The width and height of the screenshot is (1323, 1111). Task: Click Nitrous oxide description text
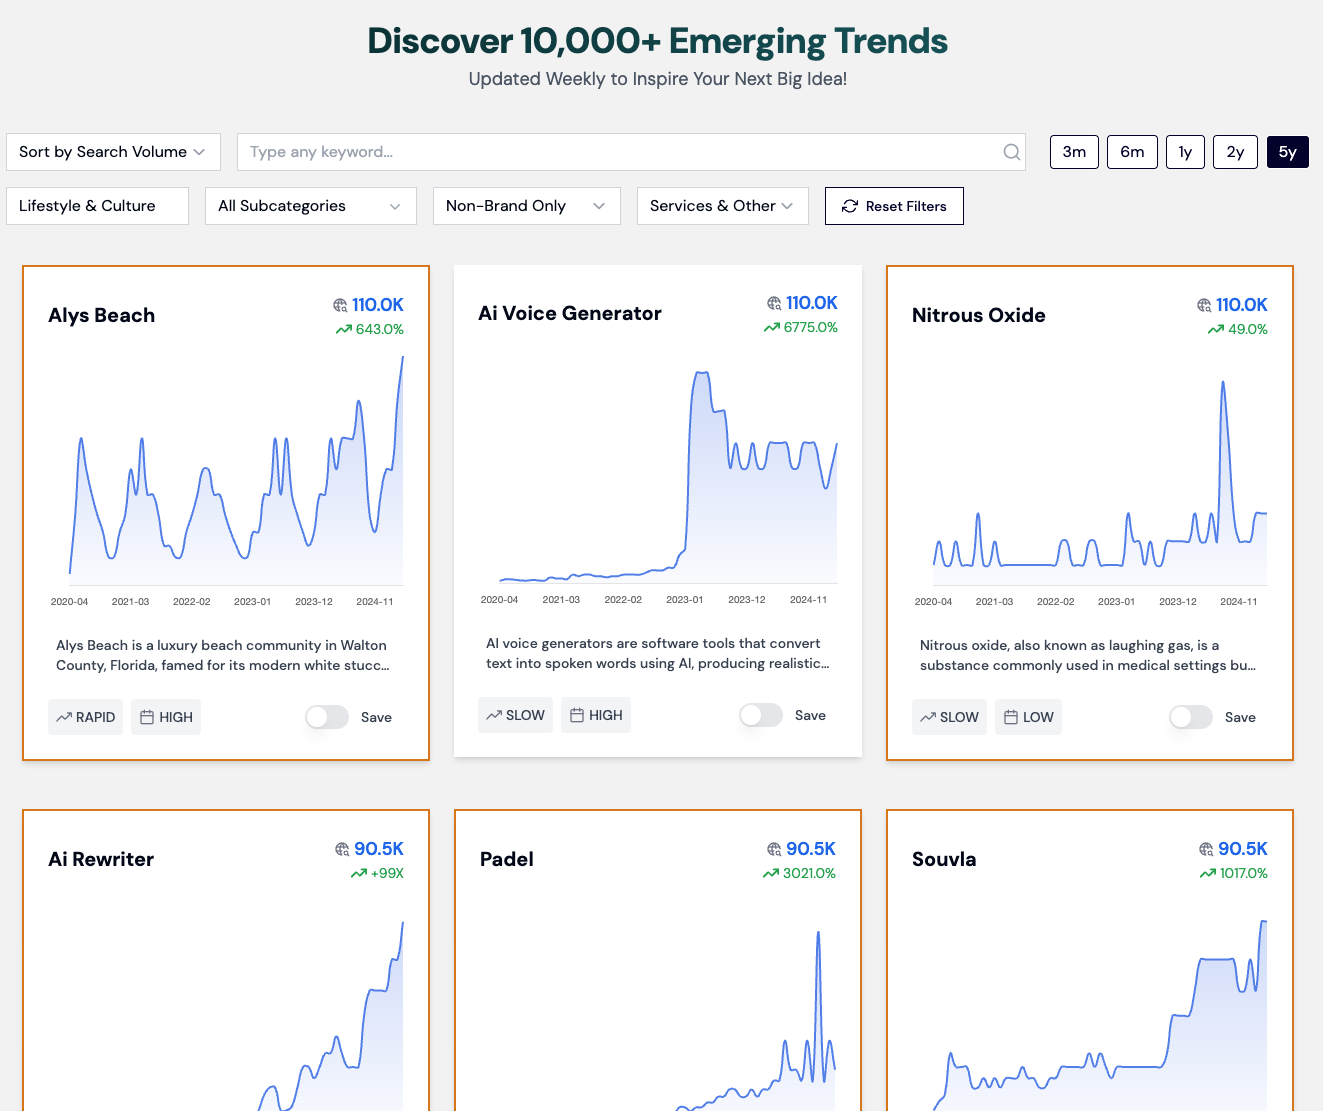coord(1088,655)
